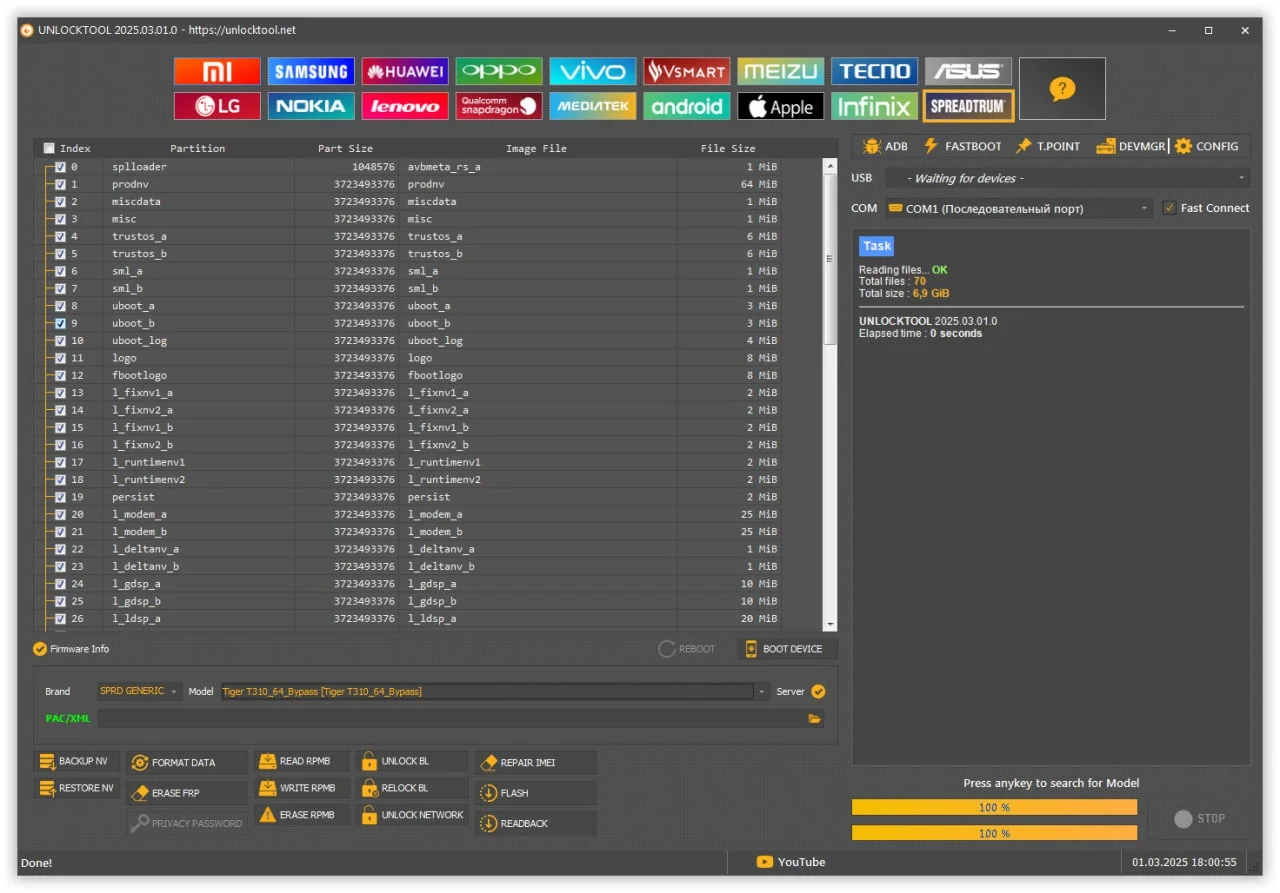Click the Samsung brand logo

311,71
